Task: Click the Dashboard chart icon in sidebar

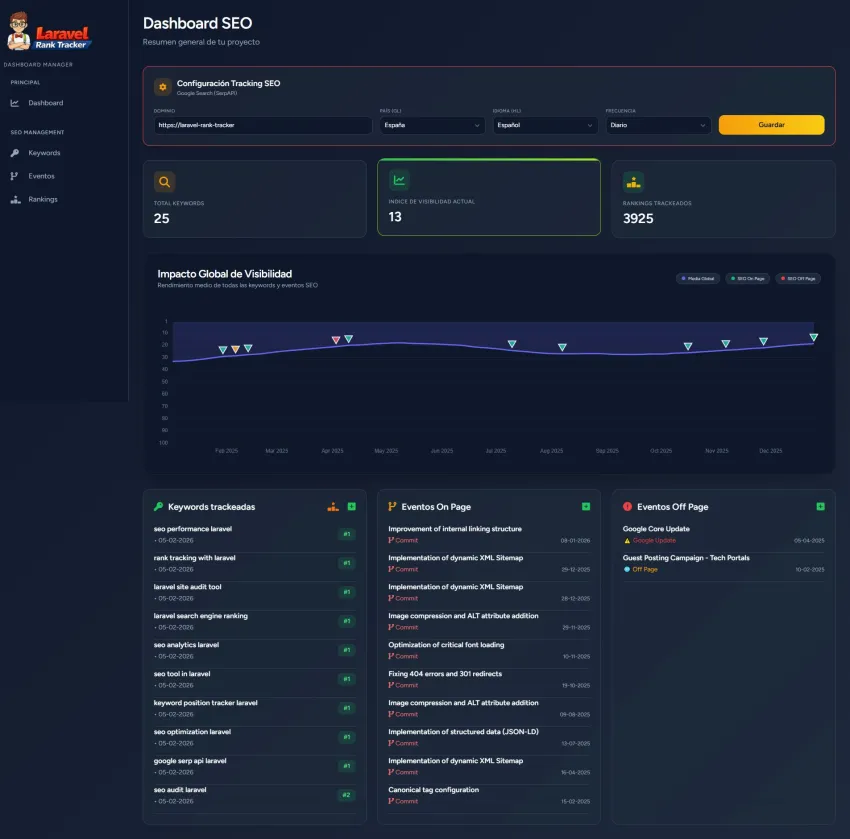Action: (15, 103)
